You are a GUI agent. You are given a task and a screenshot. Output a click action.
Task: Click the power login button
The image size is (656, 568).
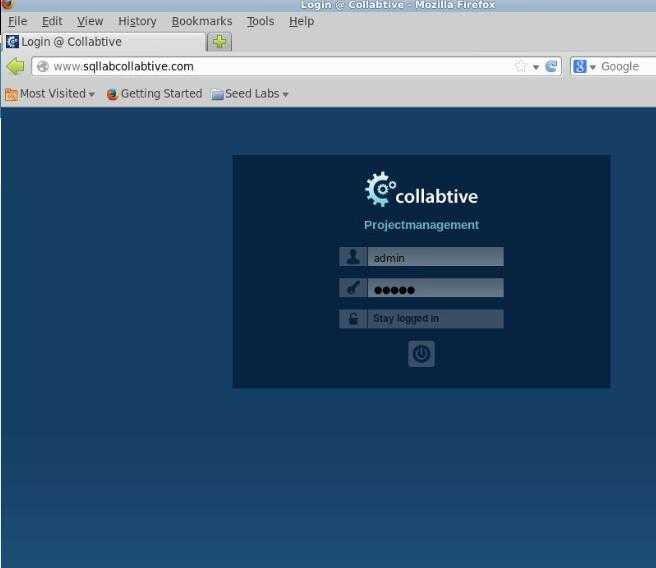pyautogui.click(x=421, y=354)
